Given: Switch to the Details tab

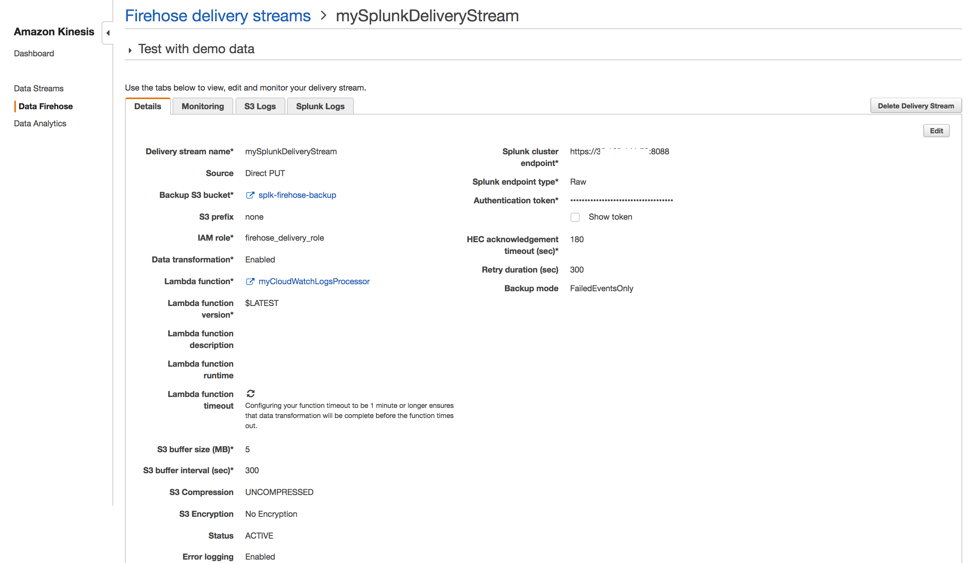Looking at the screenshot, I should tap(147, 106).
